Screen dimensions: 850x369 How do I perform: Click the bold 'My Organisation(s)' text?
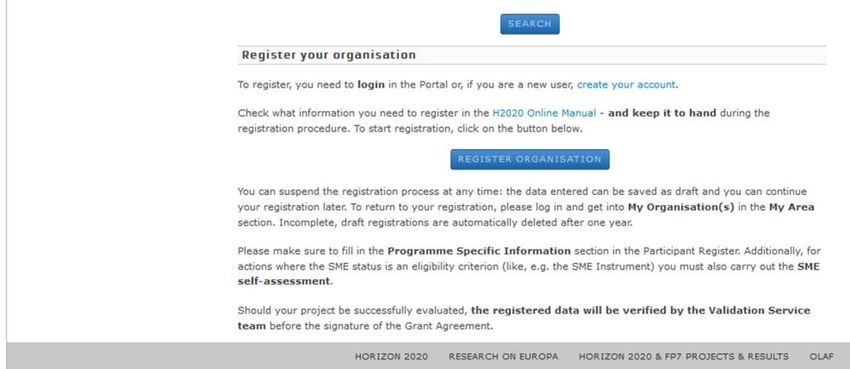coord(681,207)
